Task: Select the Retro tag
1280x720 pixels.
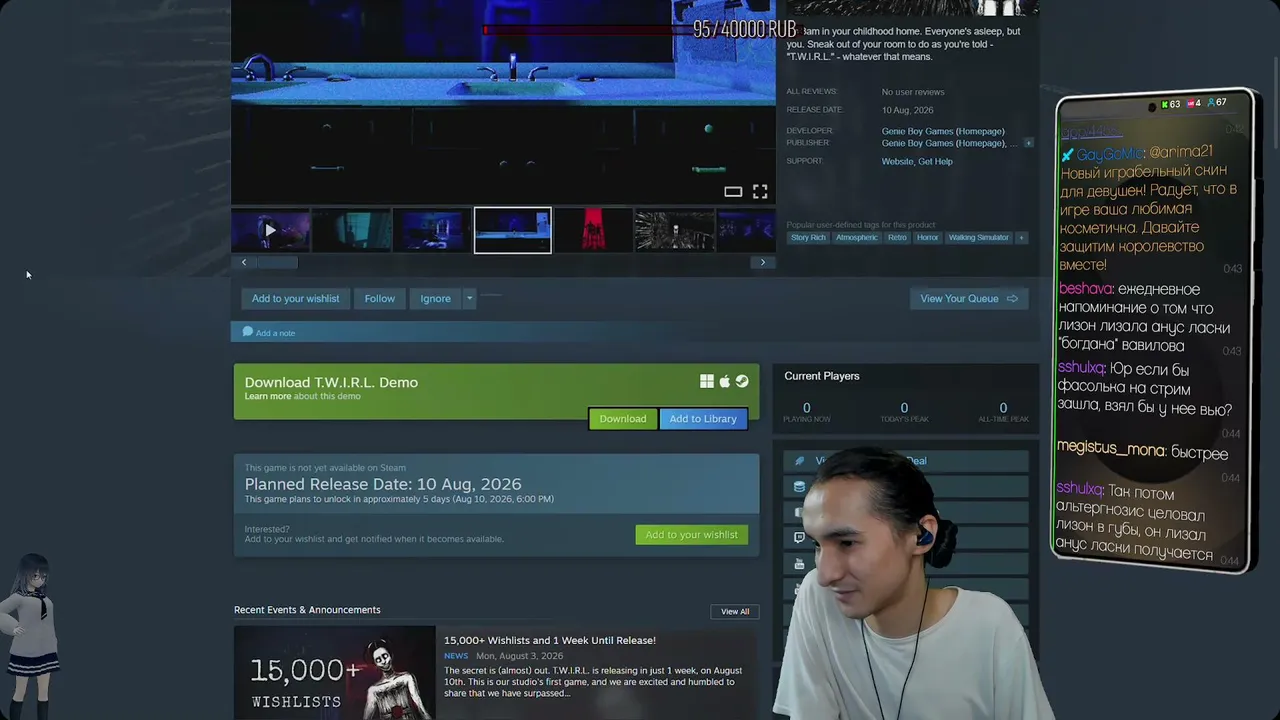Action: [x=897, y=238]
